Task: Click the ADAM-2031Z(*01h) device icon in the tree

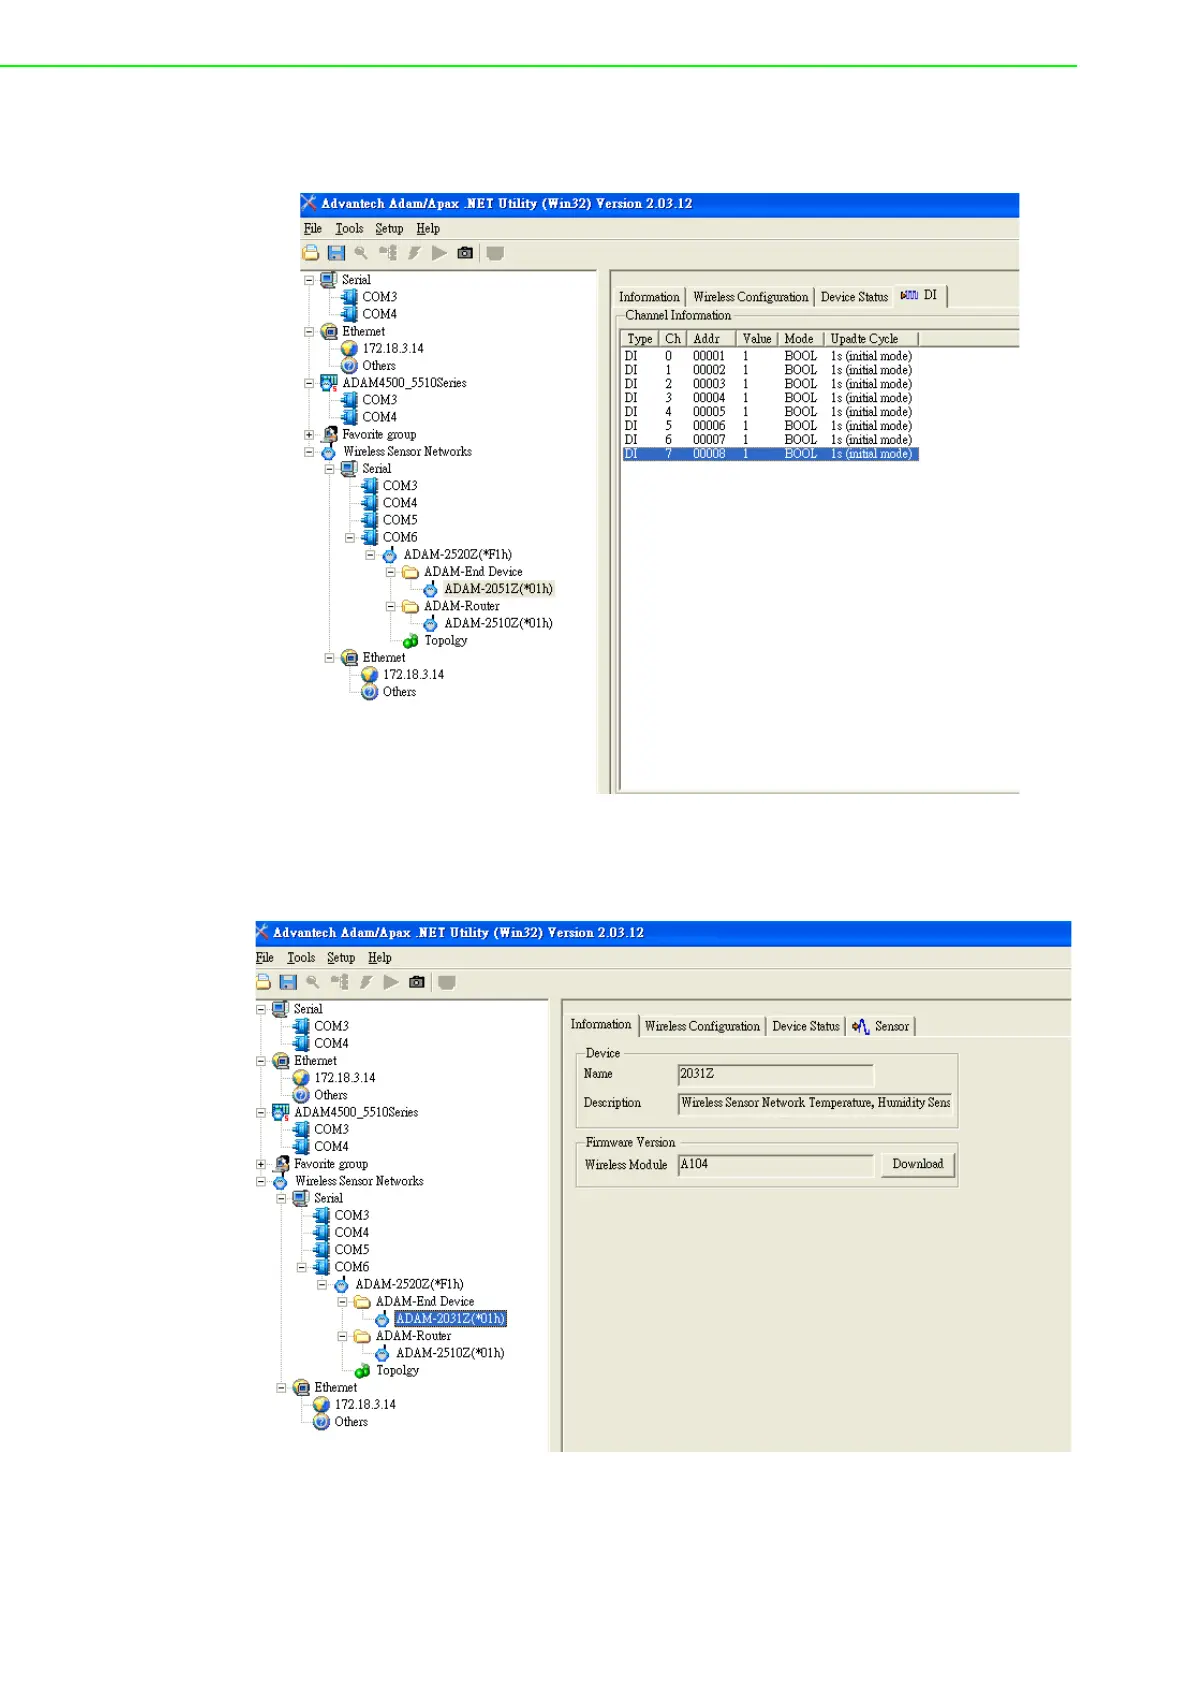Action: coord(382,1319)
